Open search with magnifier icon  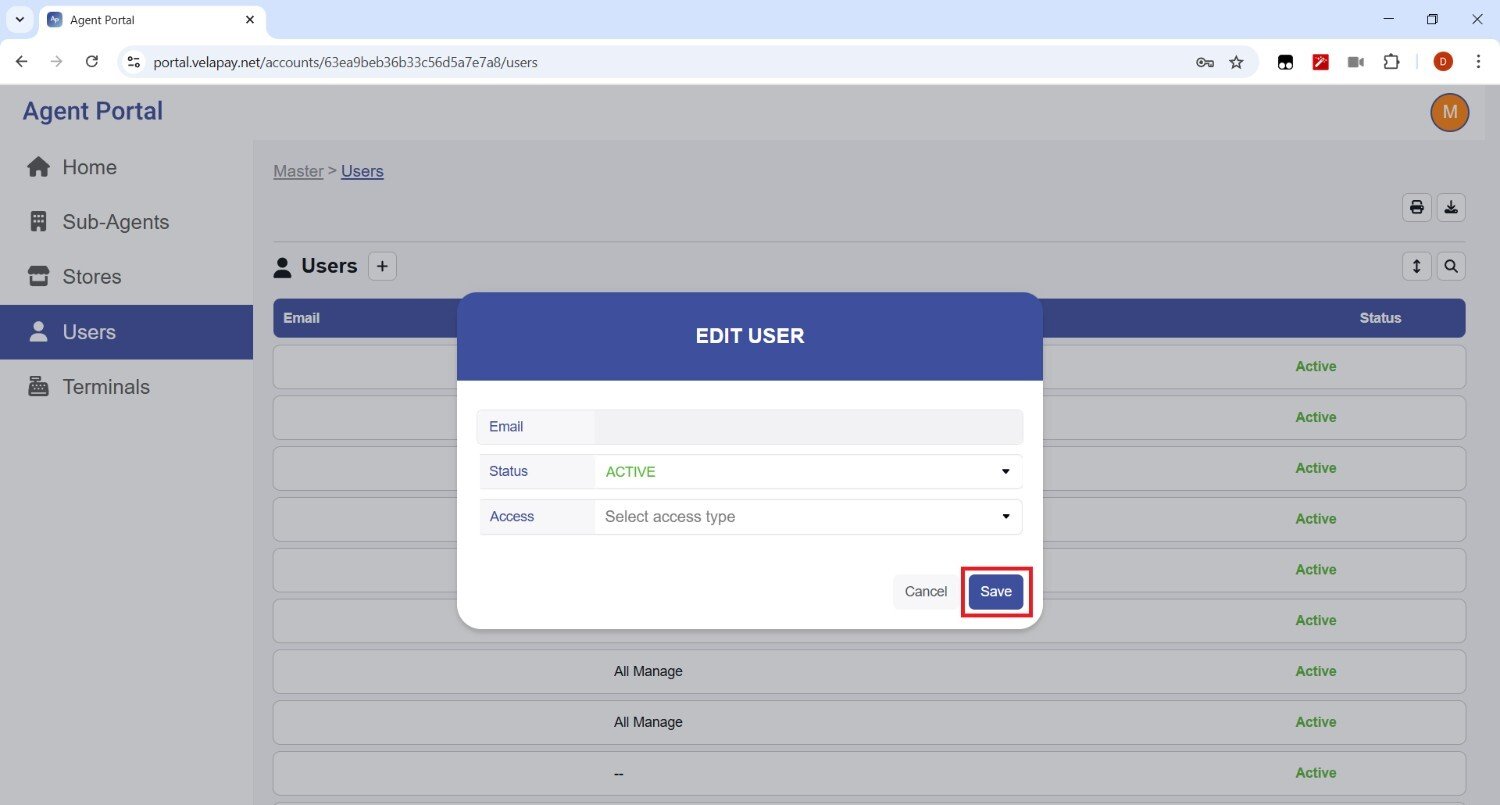tap(1451, 266)
